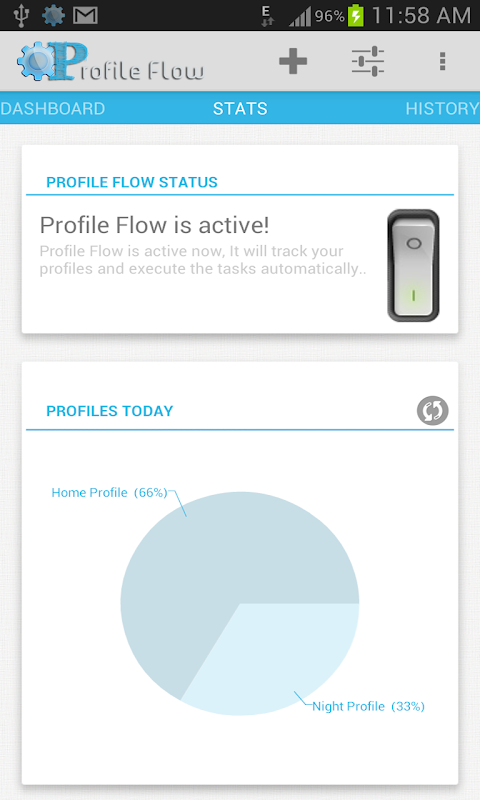Click the Home Profile (66%) label
Screen dimensions: 480x800
pos(109,492)
